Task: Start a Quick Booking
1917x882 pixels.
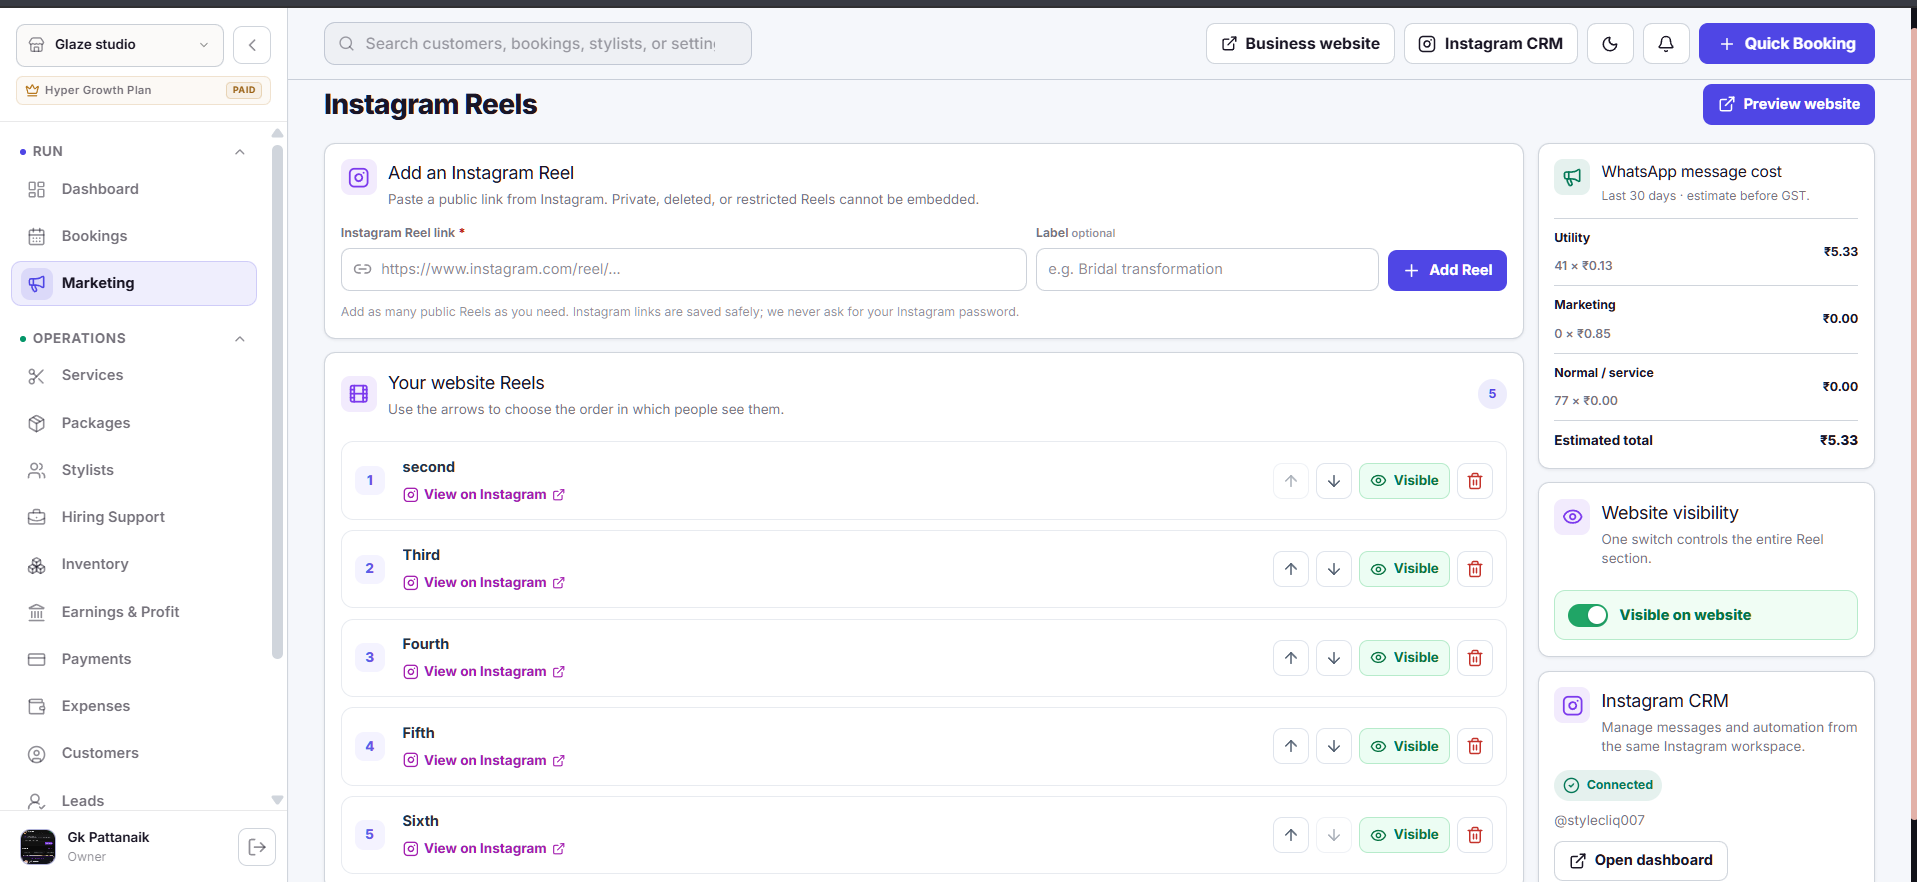Action: [x=1786, y=44]
